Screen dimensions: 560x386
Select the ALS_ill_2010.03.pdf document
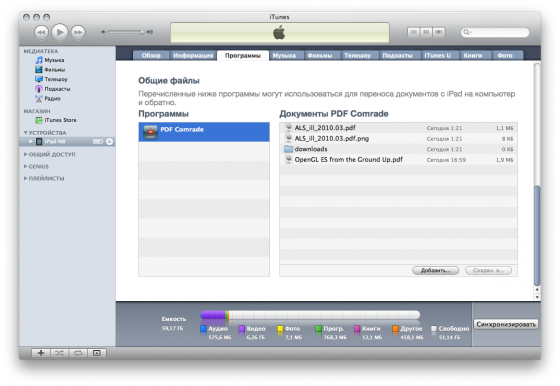click(x=398, y=128)
